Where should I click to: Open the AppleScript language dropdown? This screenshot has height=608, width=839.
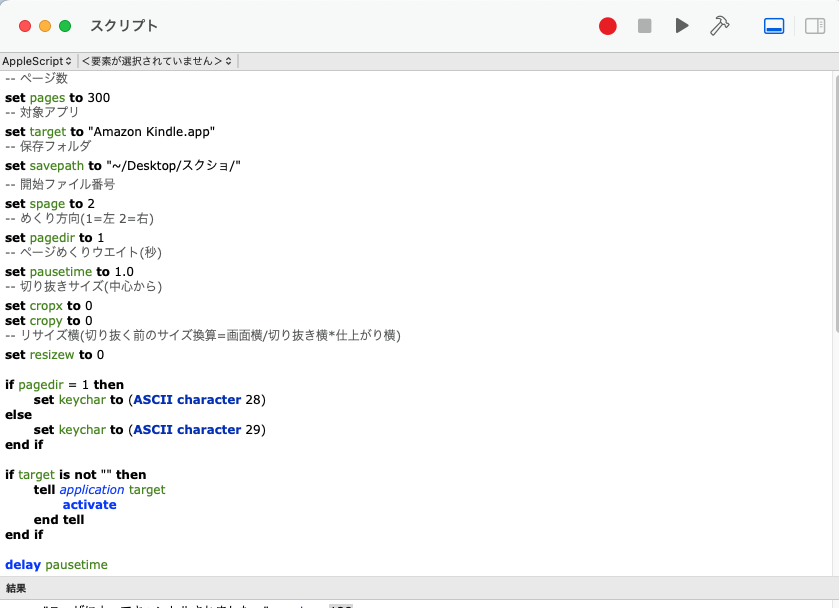pos(34,61)
